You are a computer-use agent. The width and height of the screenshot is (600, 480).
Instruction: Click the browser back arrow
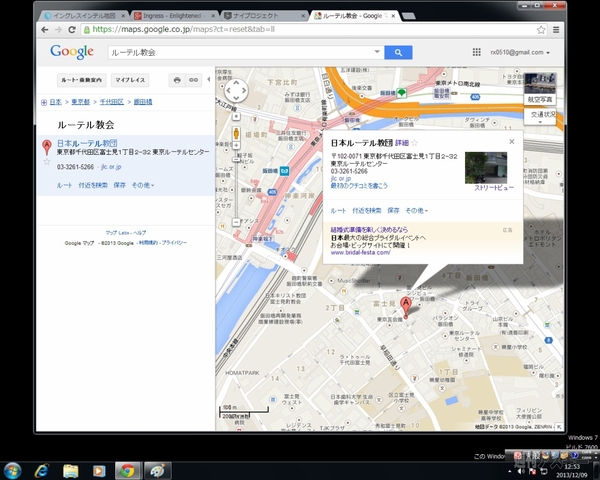point(45,29)
